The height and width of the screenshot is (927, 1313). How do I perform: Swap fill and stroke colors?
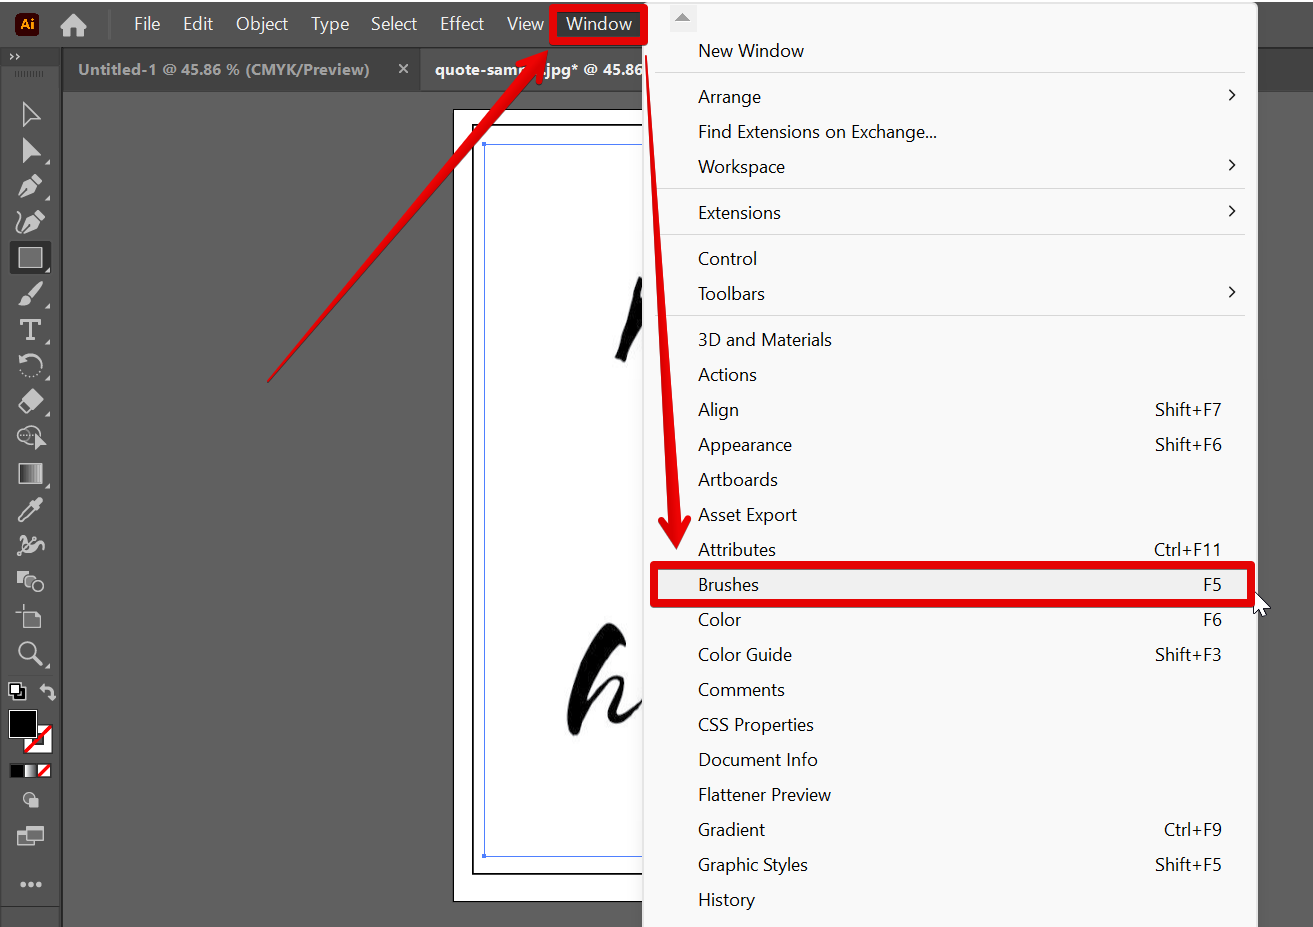pyautogui.click(x=47, y=691)
